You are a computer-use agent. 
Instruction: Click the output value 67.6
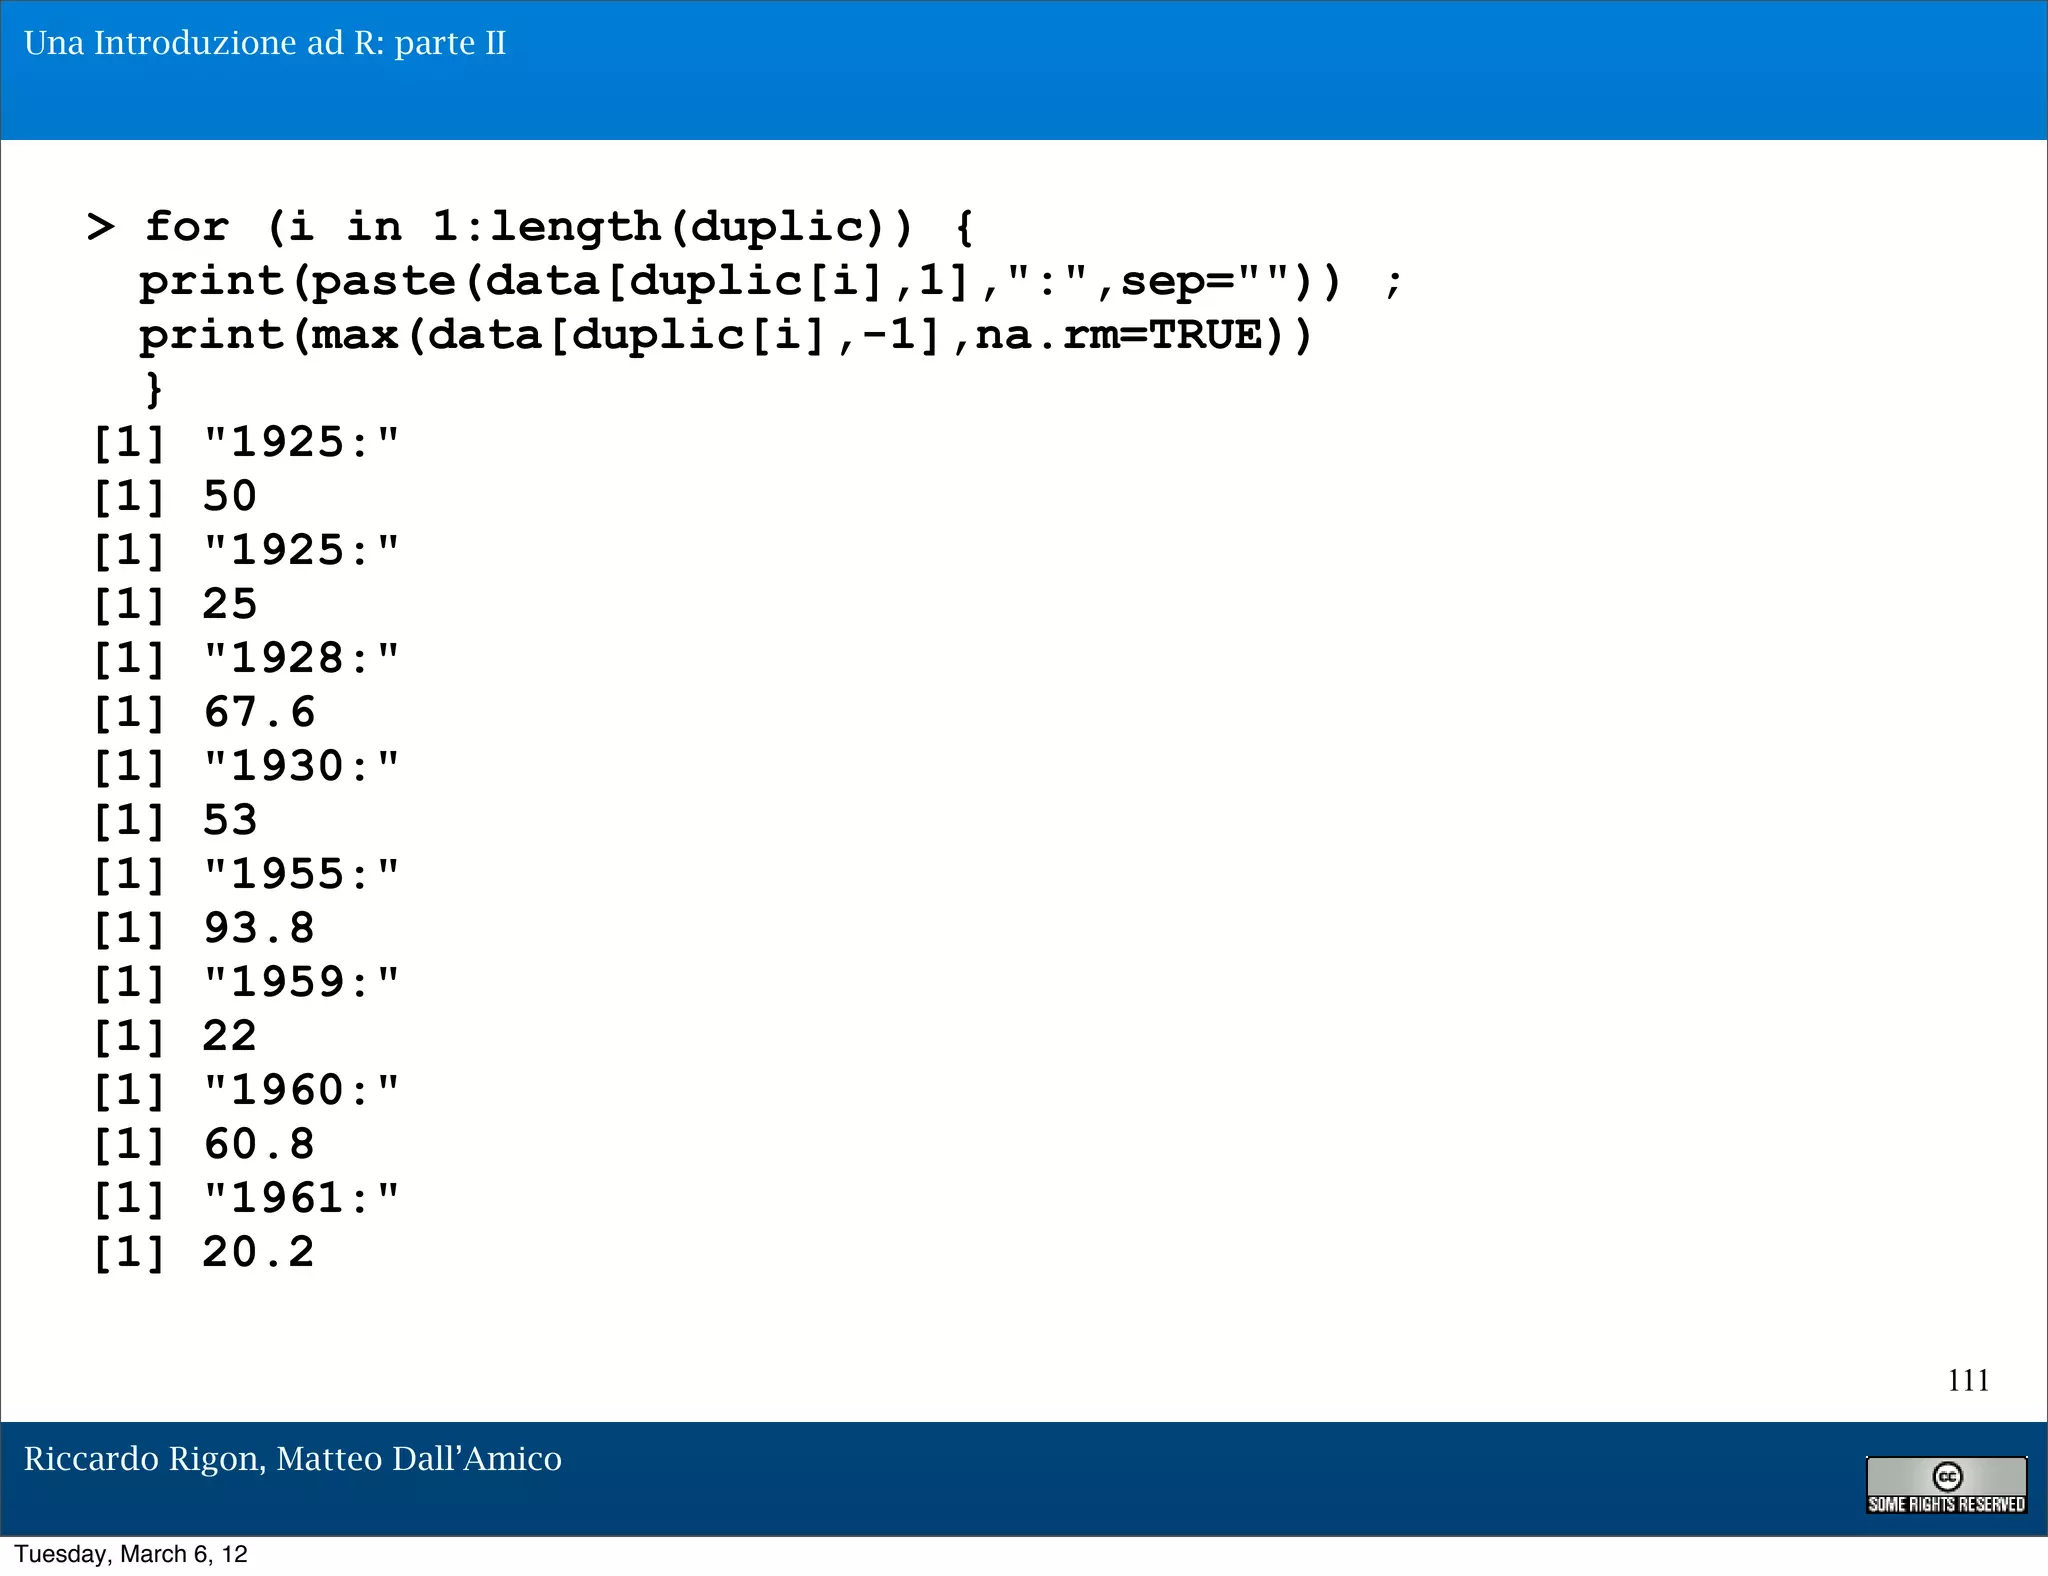[259, 712]
